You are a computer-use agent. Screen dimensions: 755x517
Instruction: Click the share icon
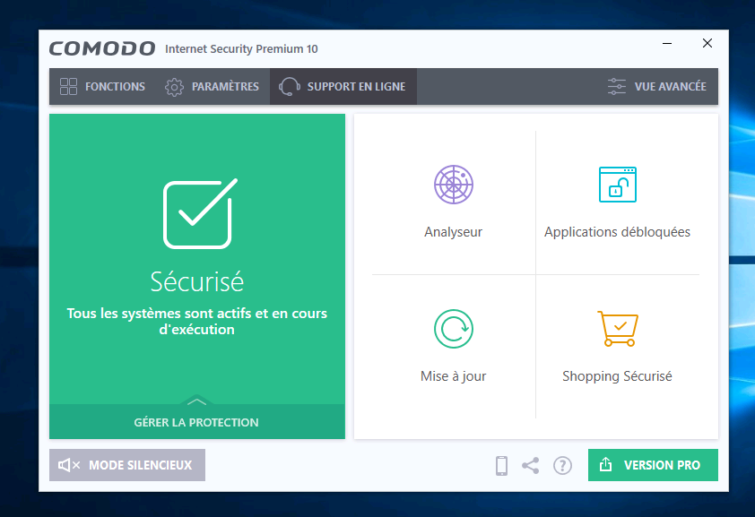[x=531, y=465]
